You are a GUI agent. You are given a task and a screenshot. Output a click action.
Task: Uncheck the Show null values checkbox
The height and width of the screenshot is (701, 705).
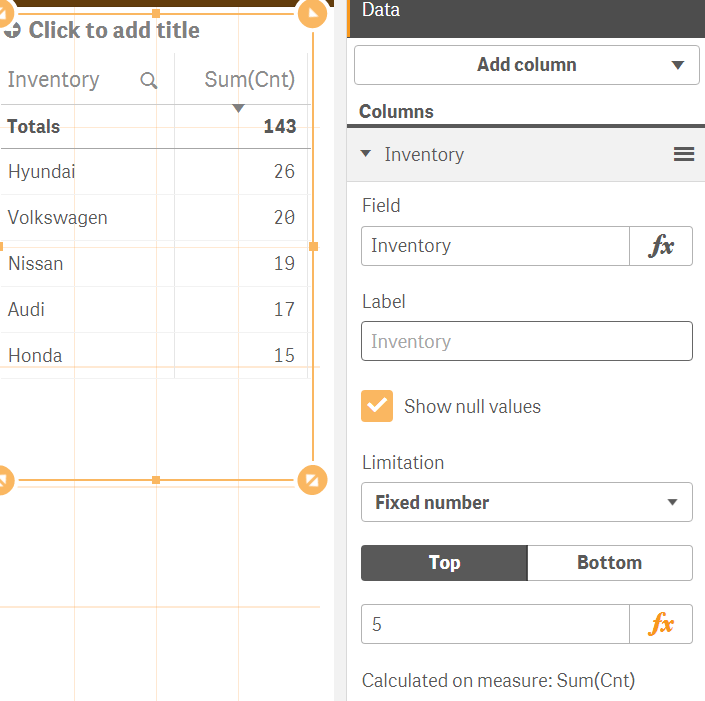click(377, 406)
